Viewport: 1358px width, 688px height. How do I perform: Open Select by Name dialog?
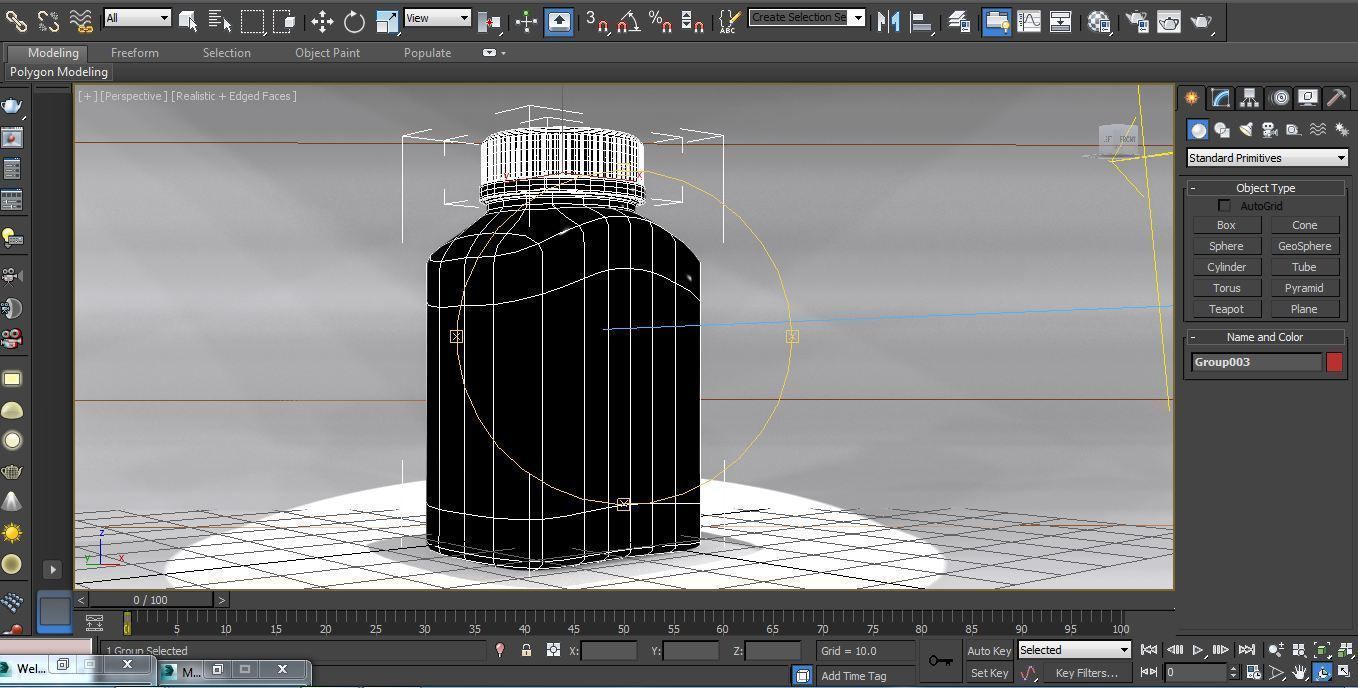(220, 20)
